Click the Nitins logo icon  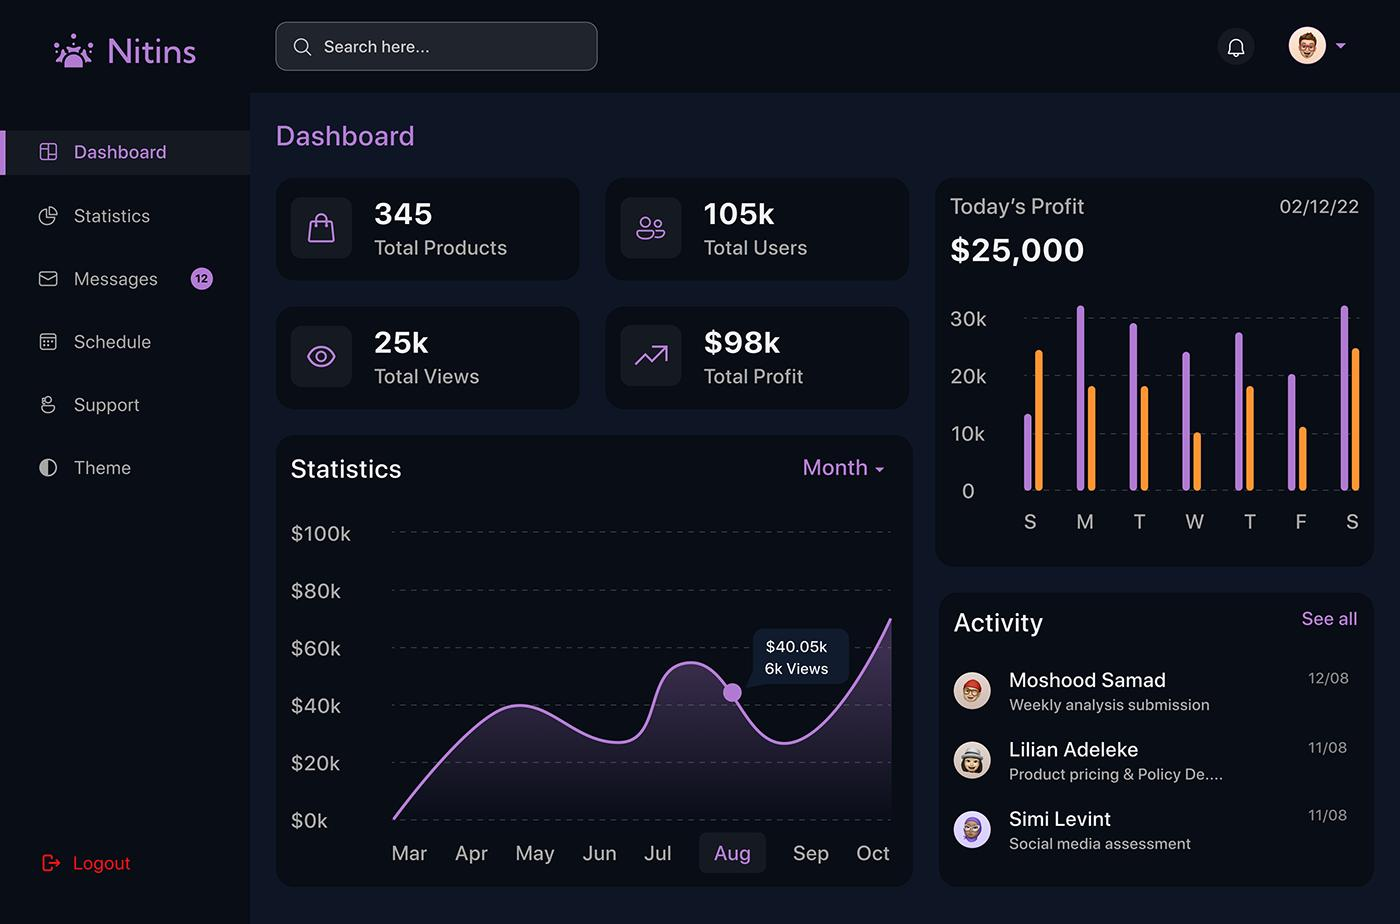point(73,50)
